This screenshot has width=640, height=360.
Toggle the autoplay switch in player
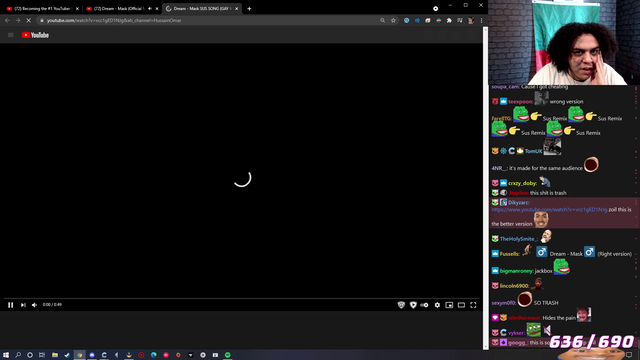pos(424,305)
